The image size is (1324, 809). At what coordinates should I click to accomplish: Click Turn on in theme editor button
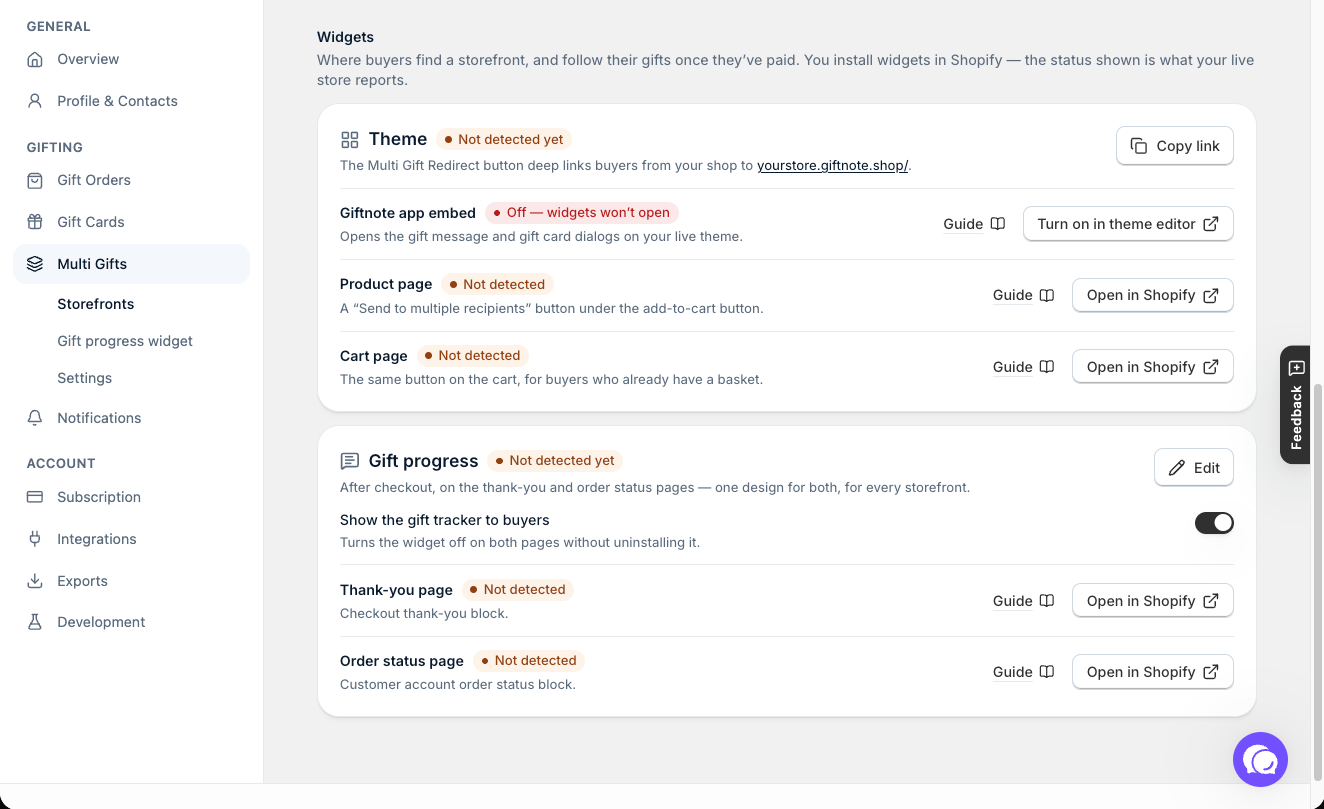(x=1128, y=224)
